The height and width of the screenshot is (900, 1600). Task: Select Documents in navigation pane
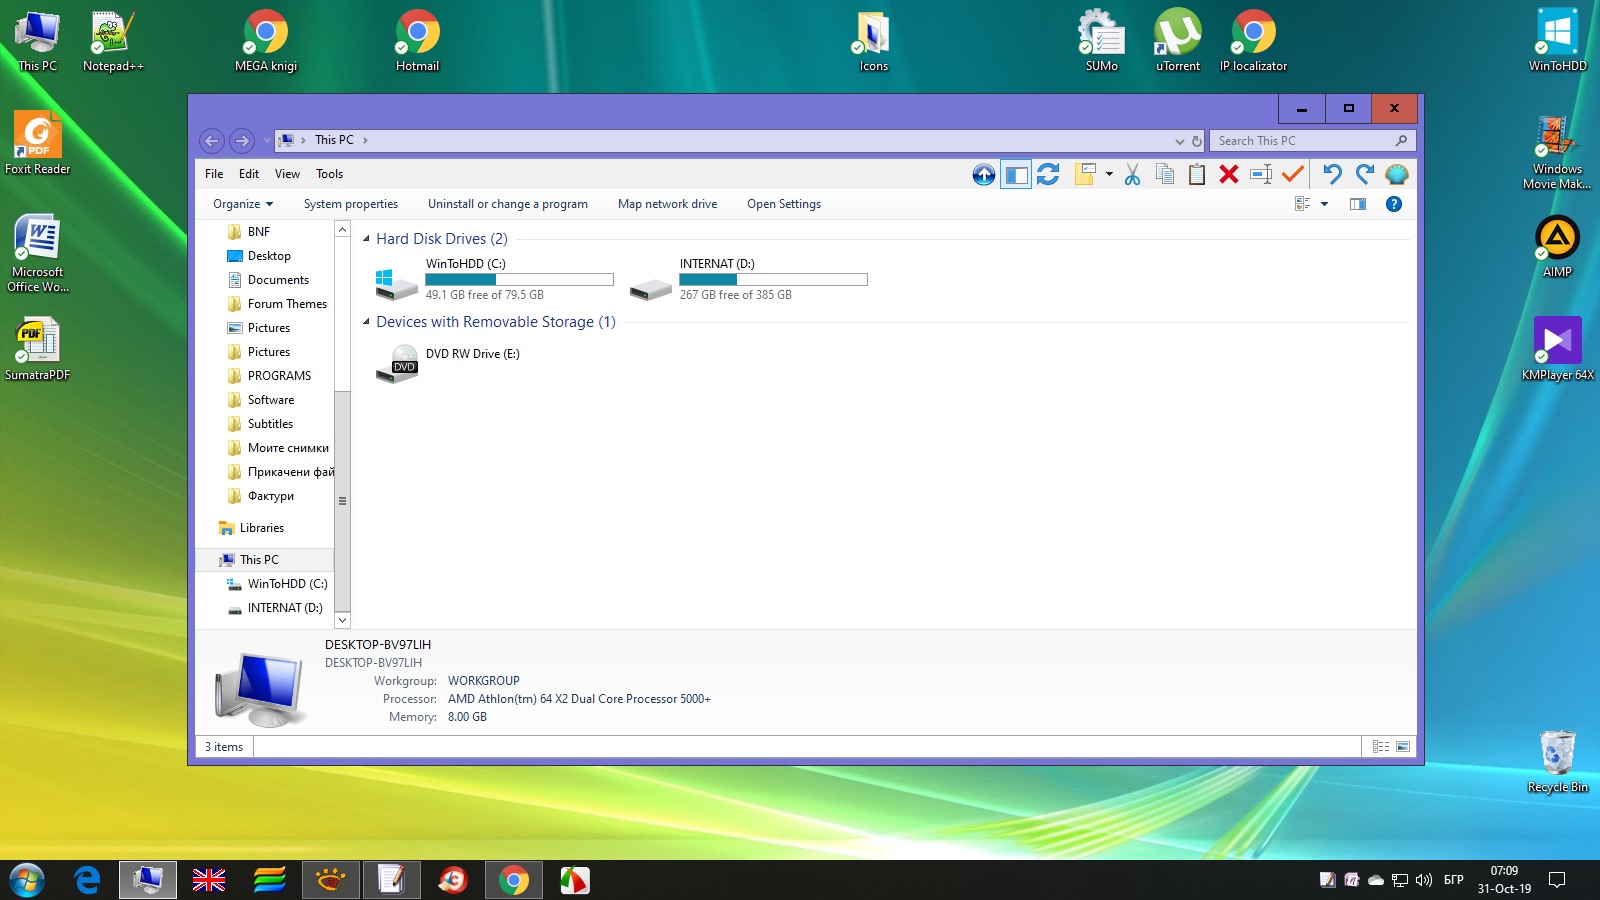point(268,280)
